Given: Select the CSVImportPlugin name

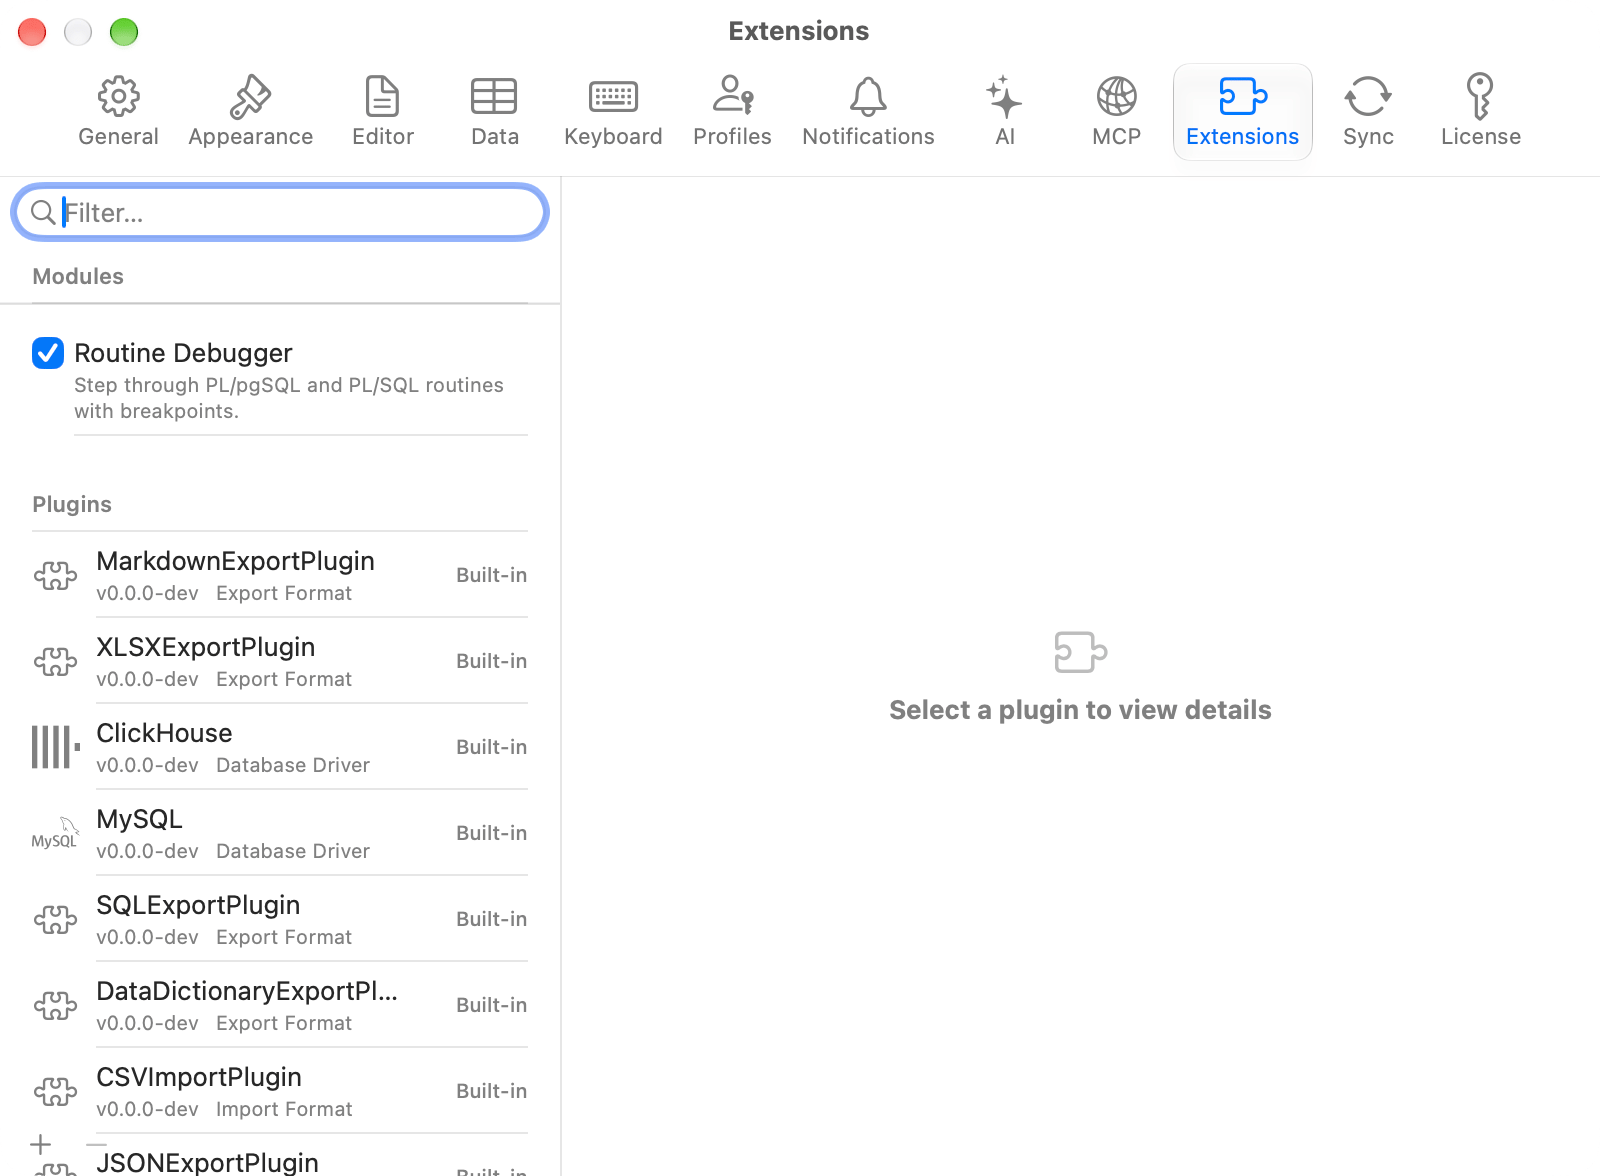Looking at the screenshot, I should tap(199, 1077).
